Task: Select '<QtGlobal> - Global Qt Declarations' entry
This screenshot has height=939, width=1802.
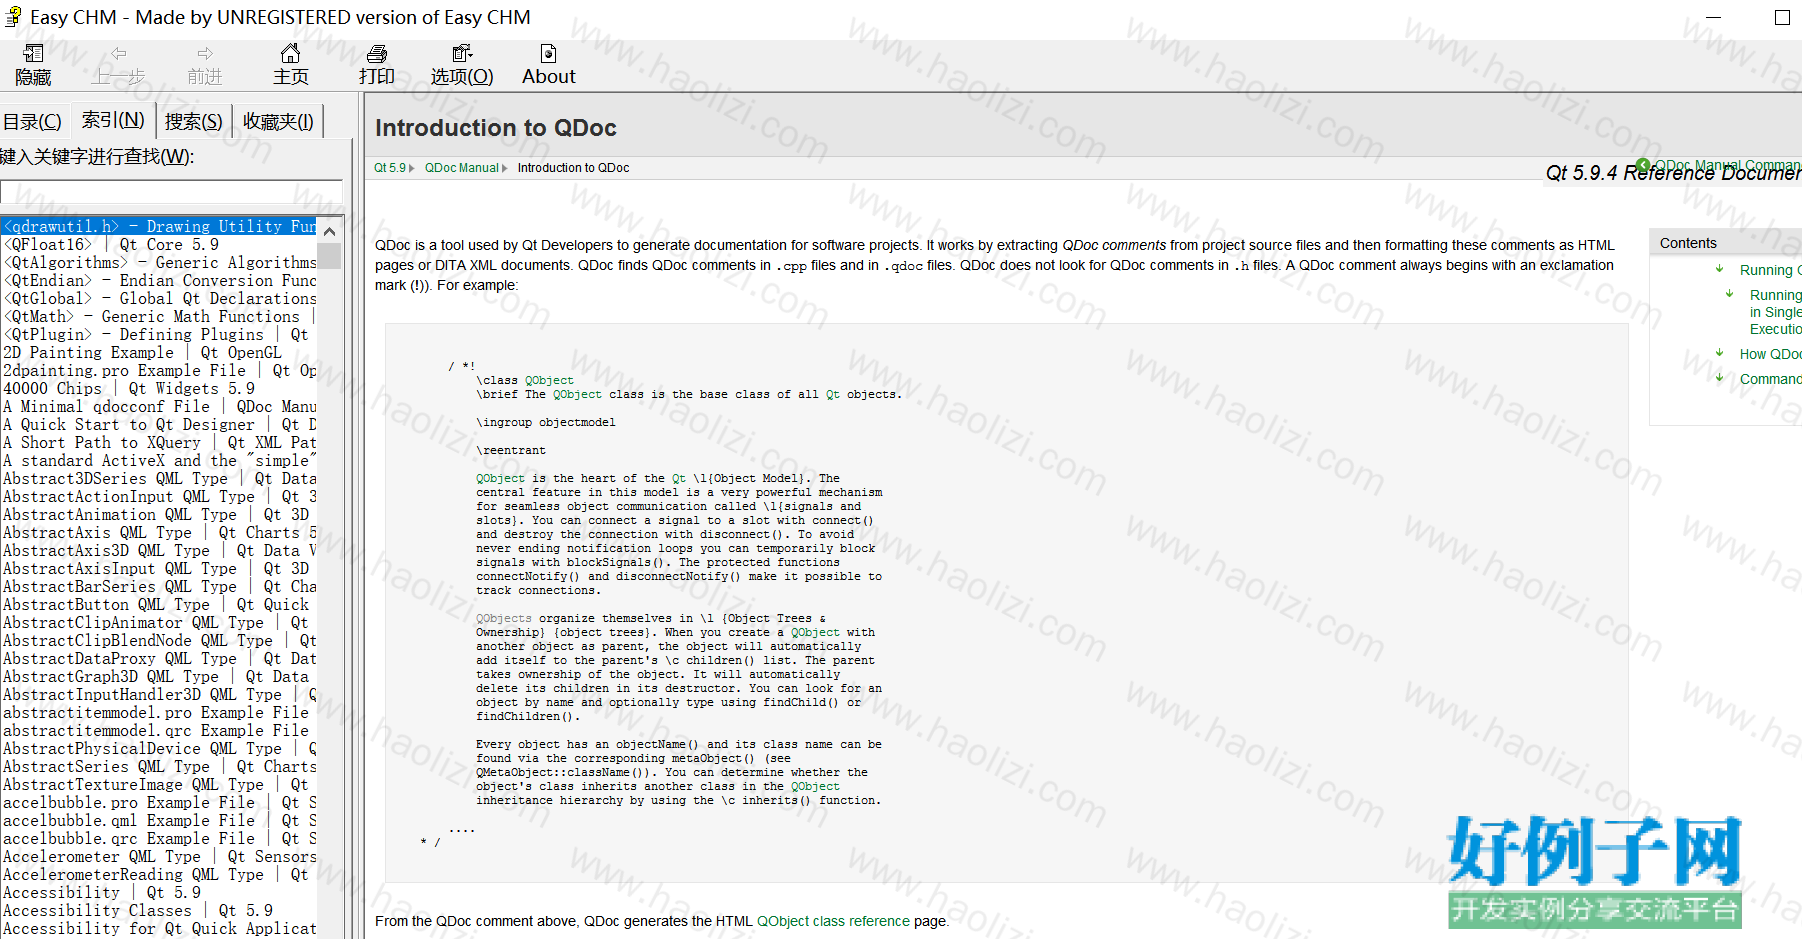Action: pyautogui.click(x=159, y=299)
